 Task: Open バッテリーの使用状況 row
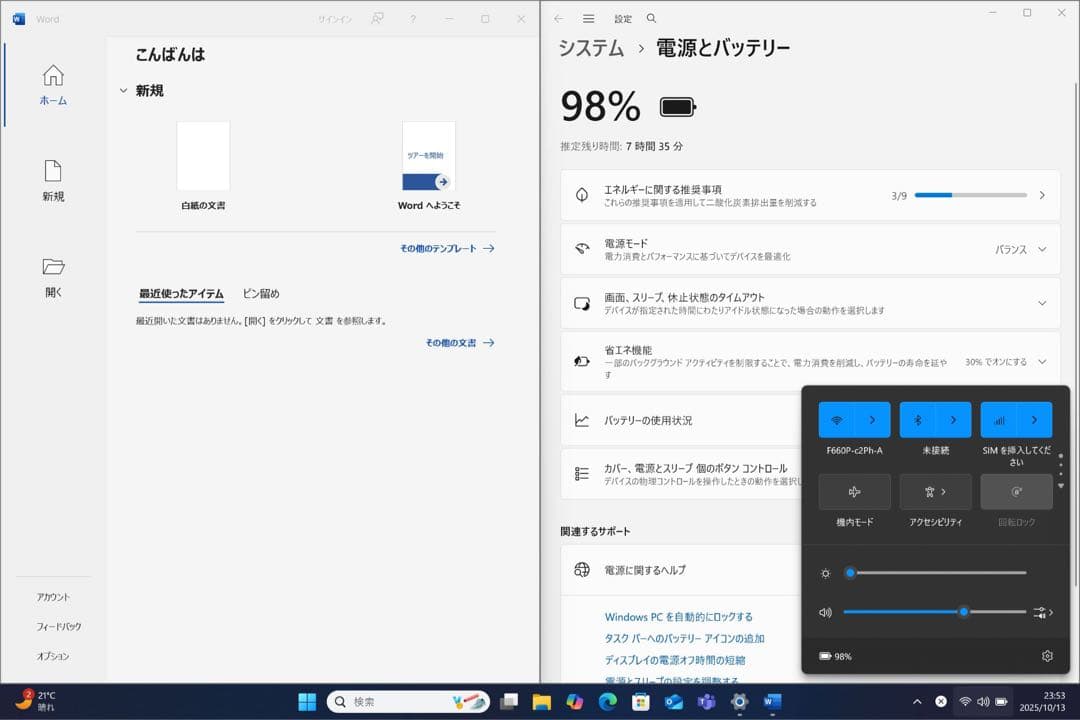(x=681, y=420)
